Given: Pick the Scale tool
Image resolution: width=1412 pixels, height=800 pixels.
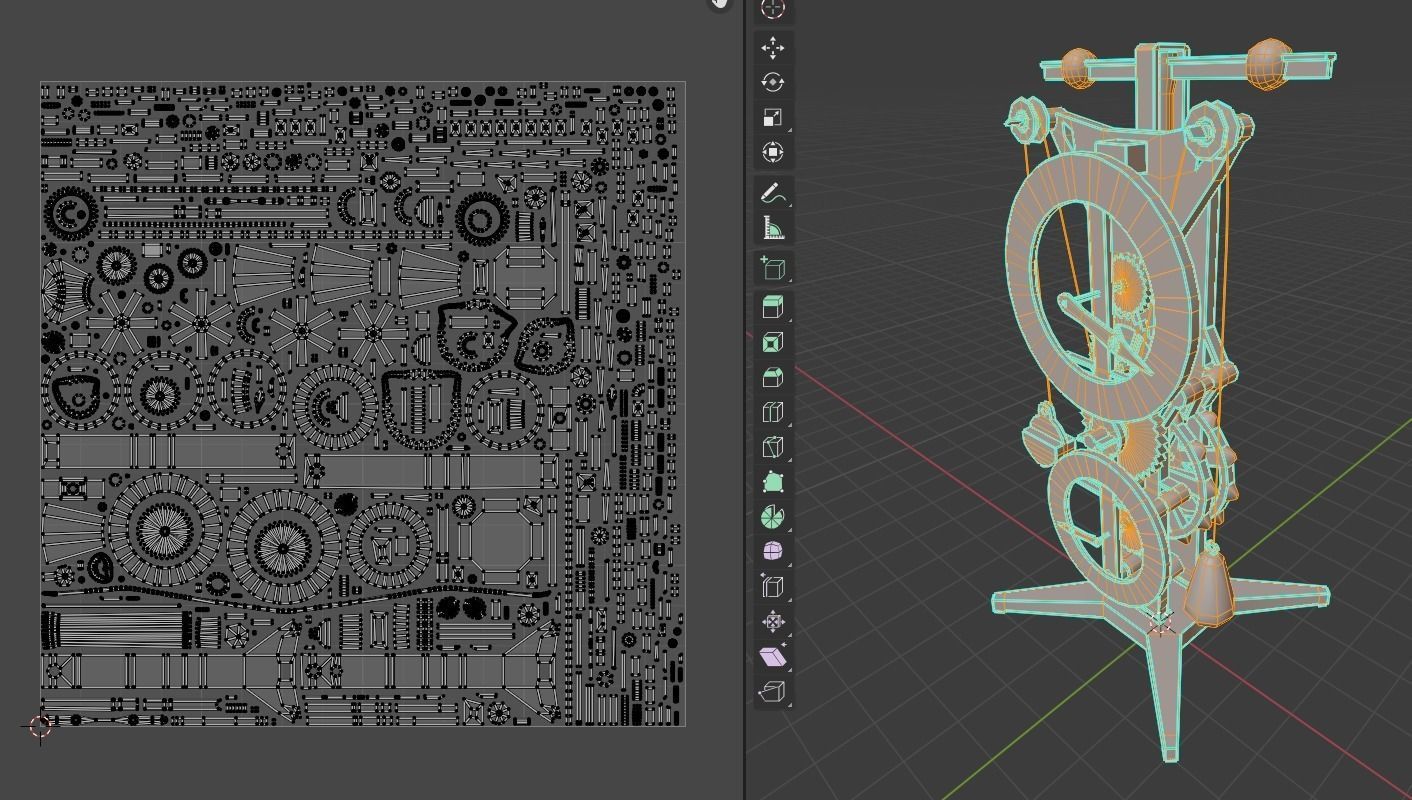Looking at the screenshot, I should pos(772,118).
